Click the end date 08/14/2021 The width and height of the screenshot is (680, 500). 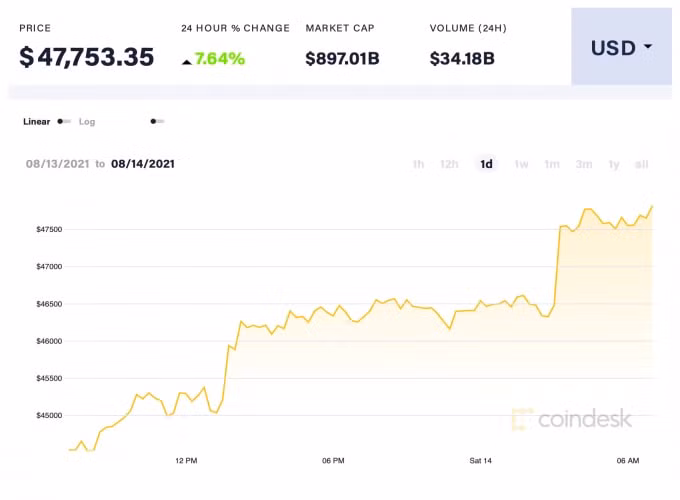point(143,164)
